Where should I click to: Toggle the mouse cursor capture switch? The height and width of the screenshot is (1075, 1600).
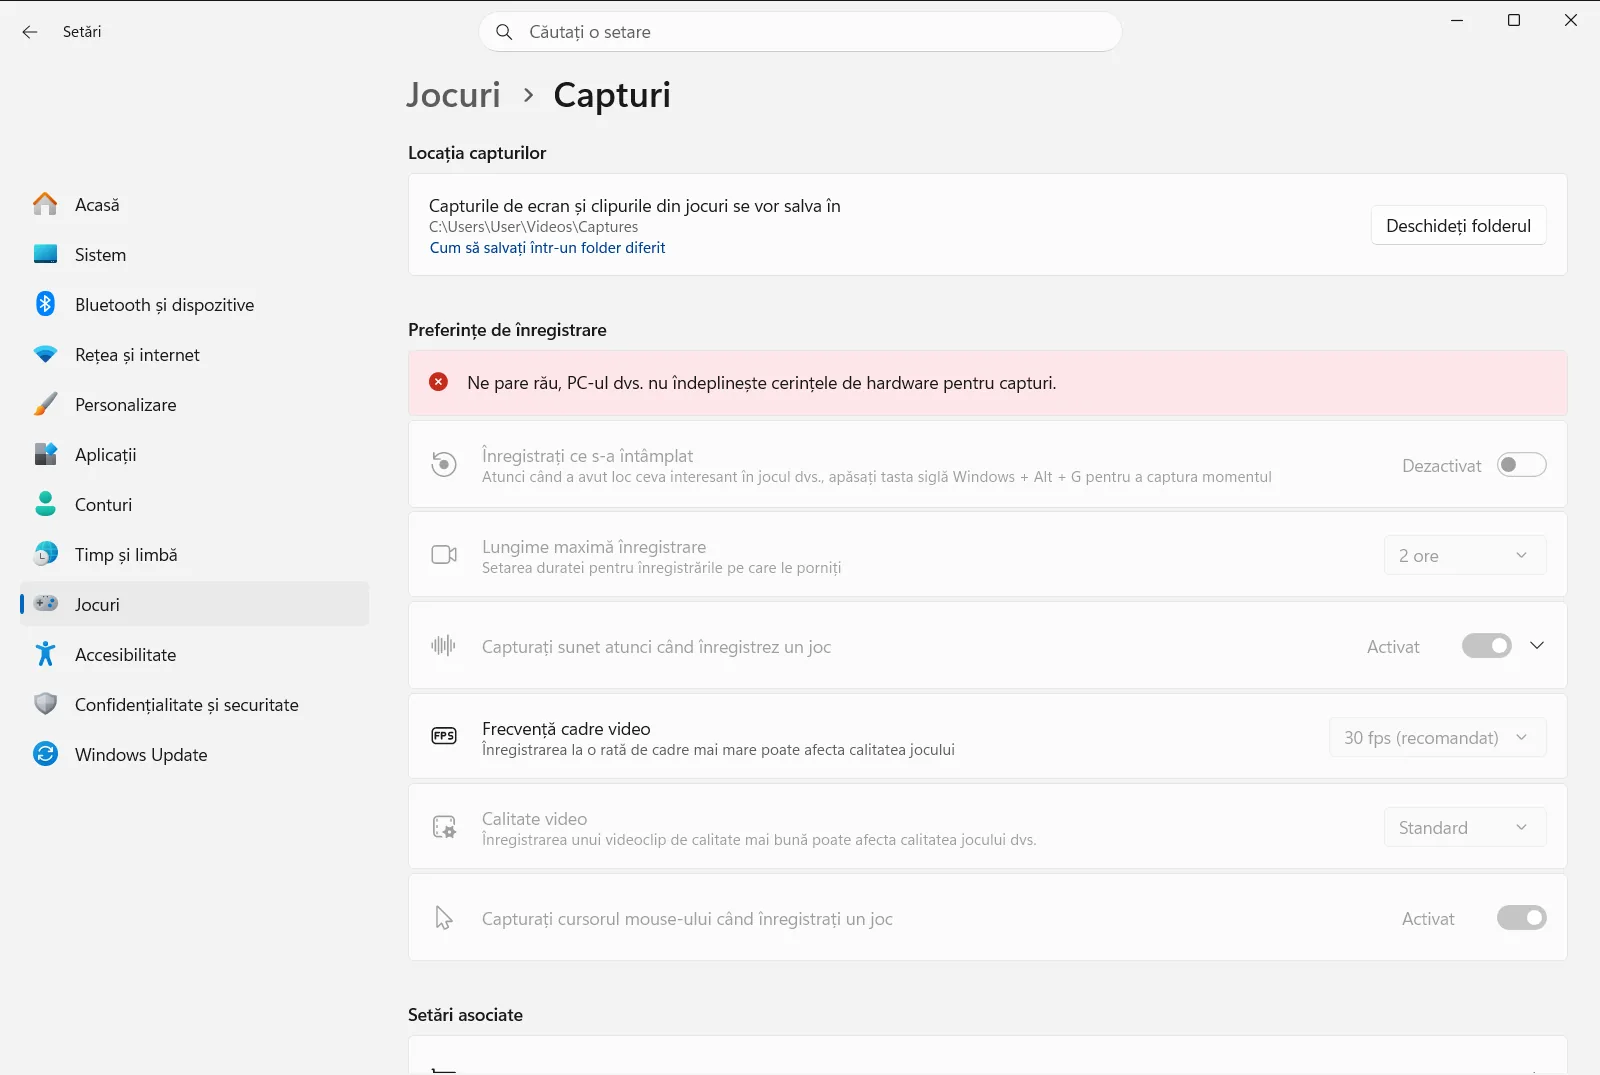click(1522, 918)
